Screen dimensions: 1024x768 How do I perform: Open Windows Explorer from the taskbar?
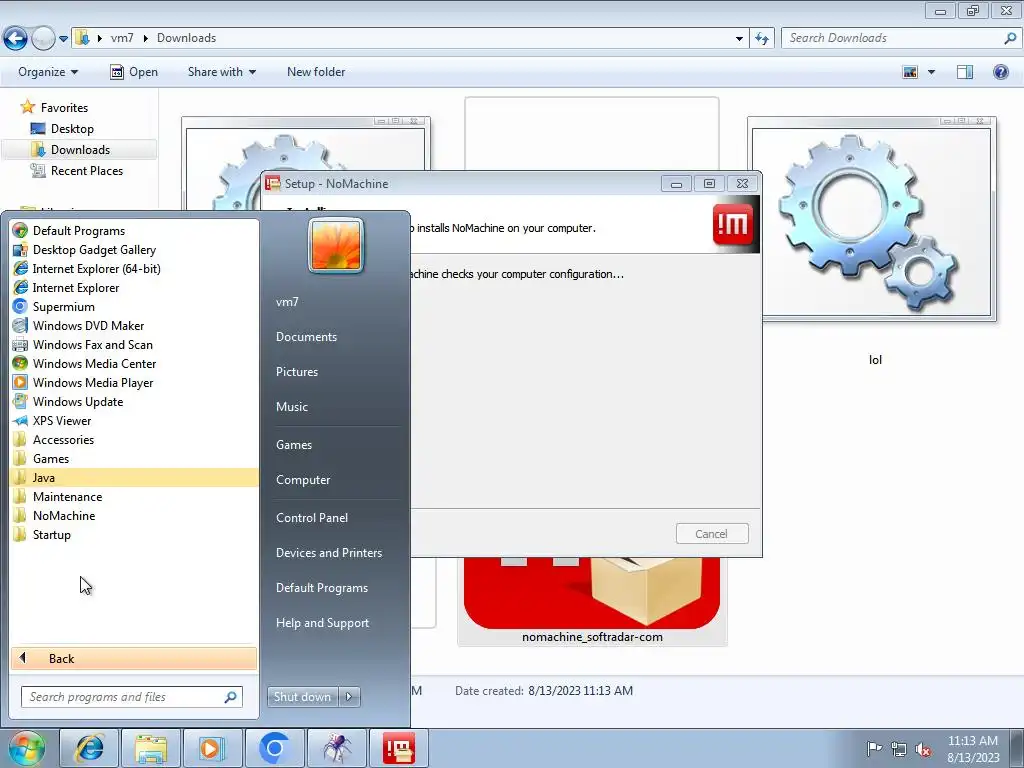tap(151, 748)
